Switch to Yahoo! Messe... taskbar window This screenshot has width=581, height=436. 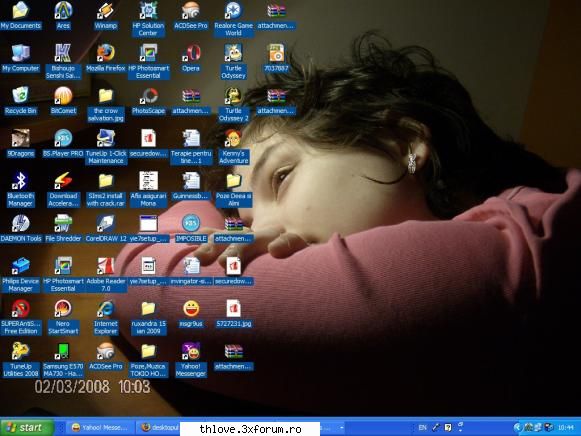100,427
